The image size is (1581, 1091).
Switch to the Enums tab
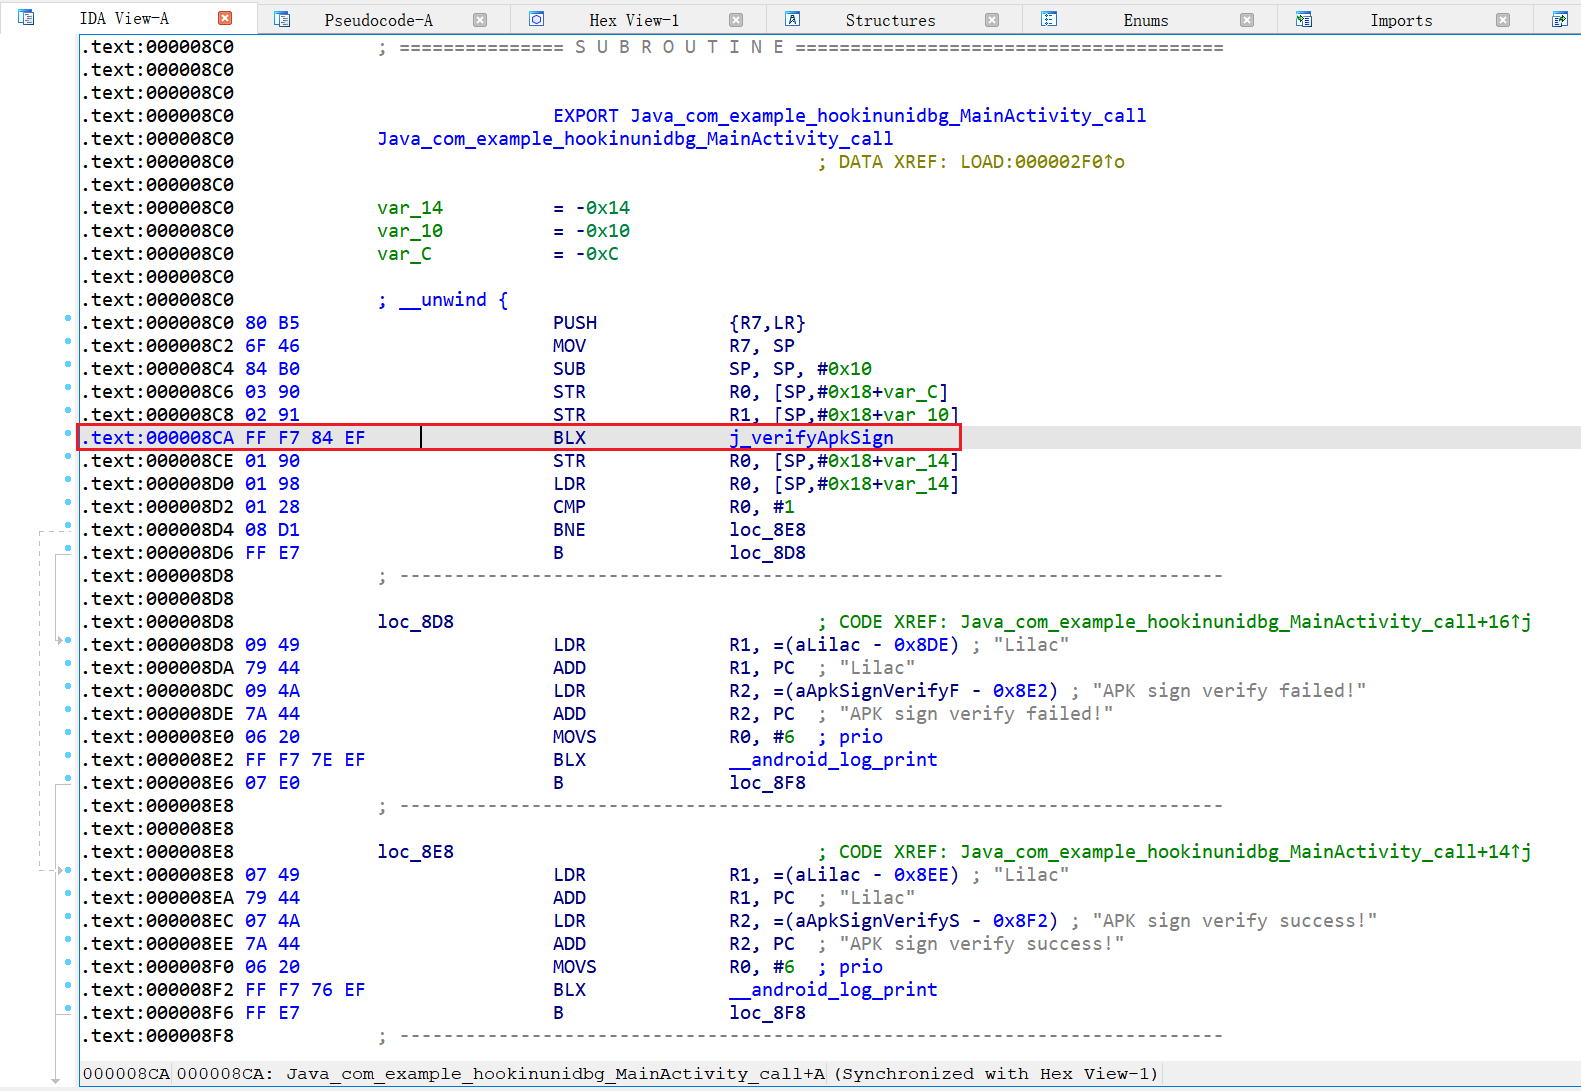(x=1145, y=20)
